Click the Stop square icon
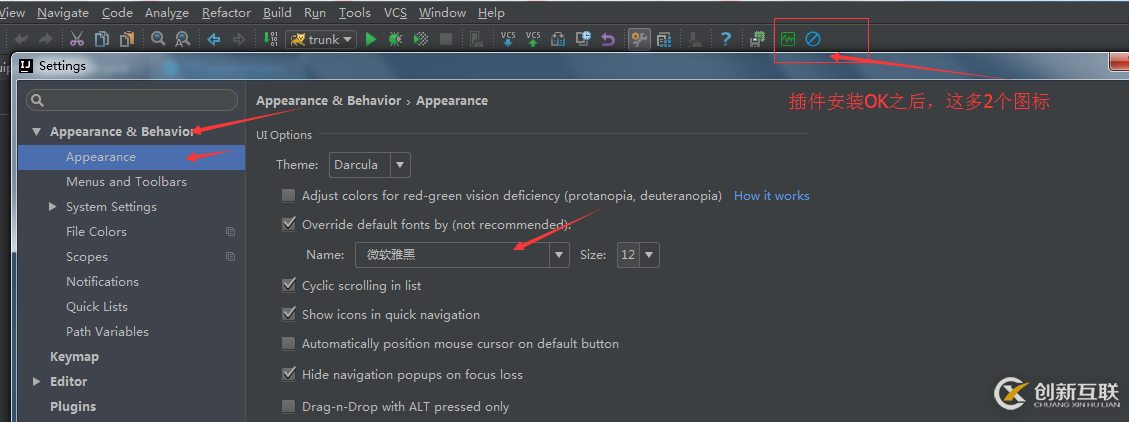 [x=446, y=39]
